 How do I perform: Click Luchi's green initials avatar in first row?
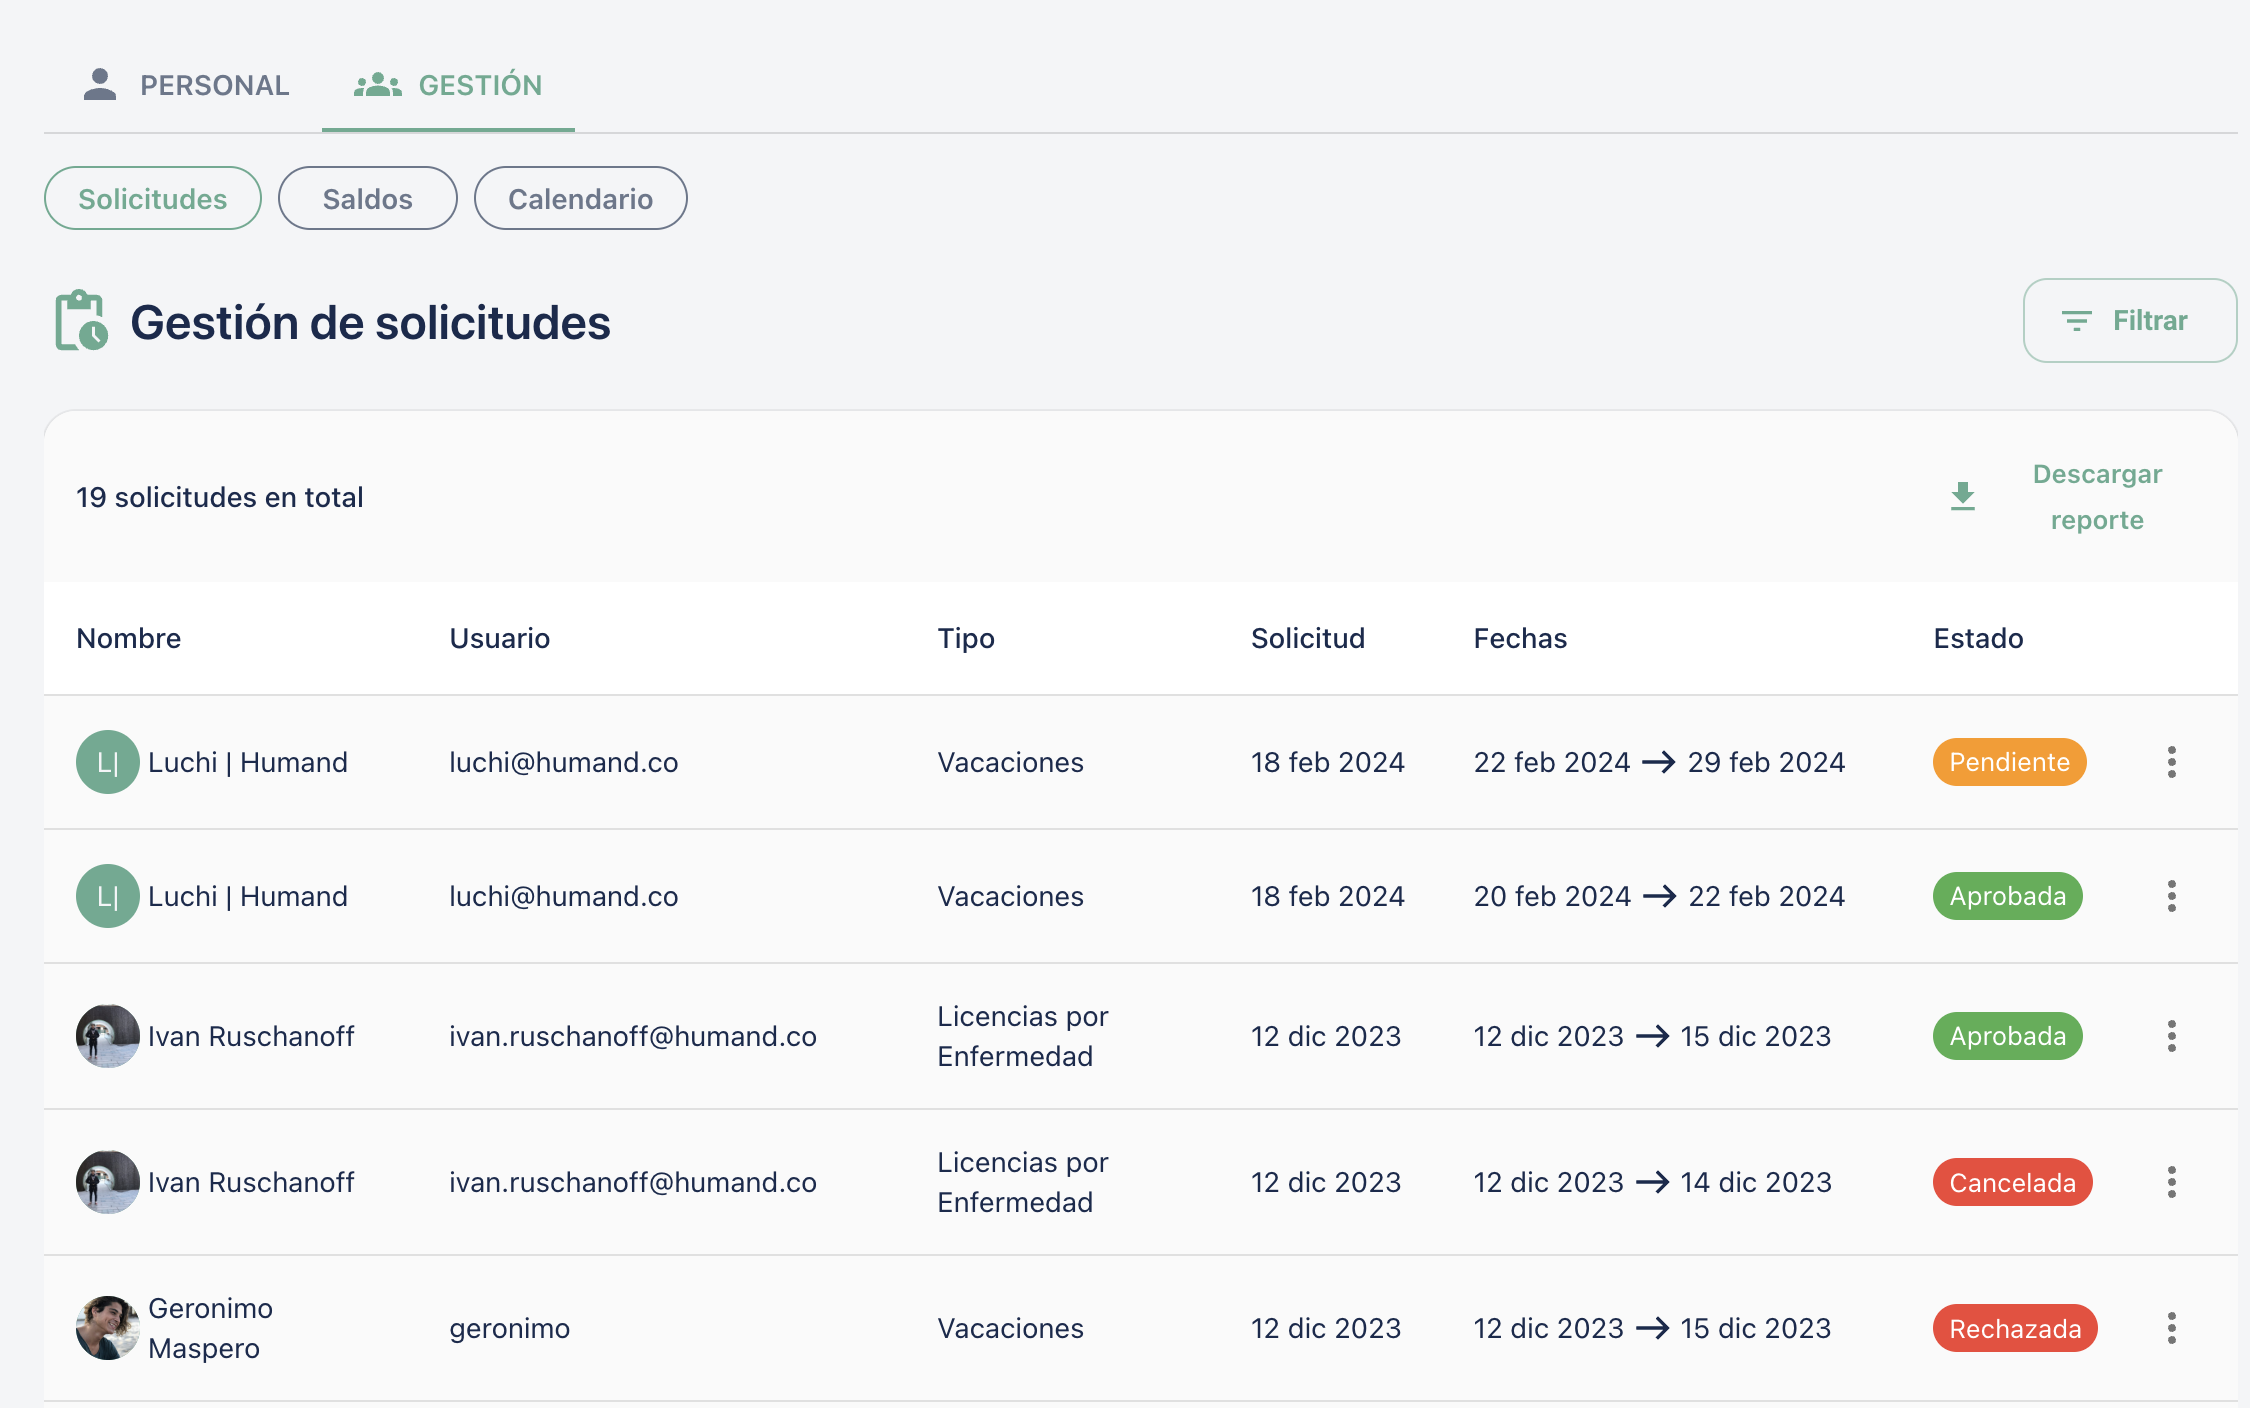pos(108,762)
